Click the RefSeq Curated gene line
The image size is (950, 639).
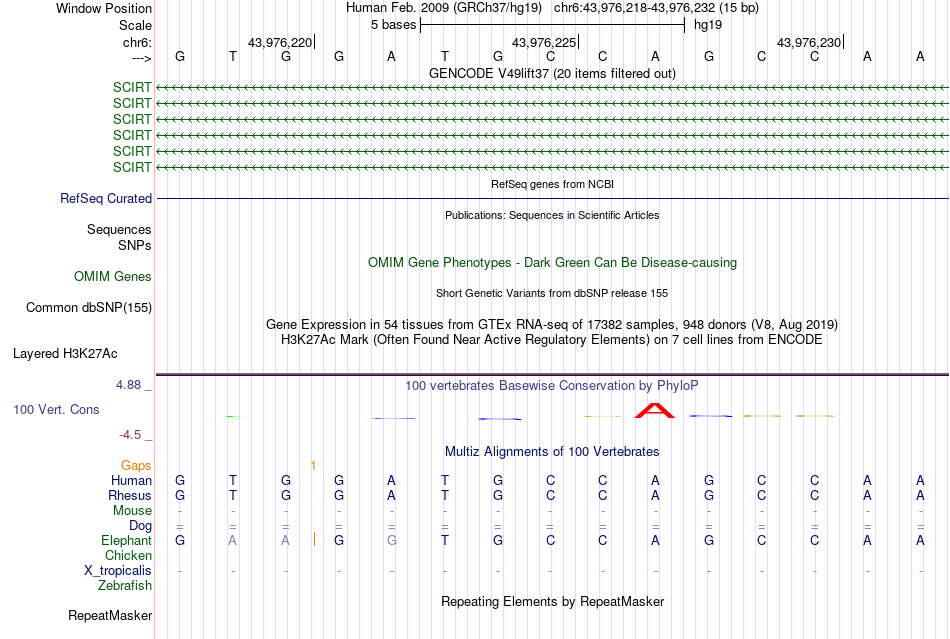[x=552, y=199]
